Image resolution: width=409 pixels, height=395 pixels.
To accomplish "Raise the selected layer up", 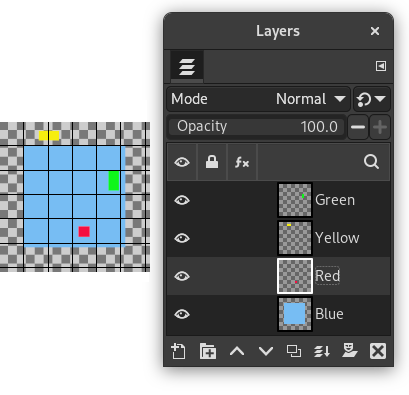I will pos(237,351).
